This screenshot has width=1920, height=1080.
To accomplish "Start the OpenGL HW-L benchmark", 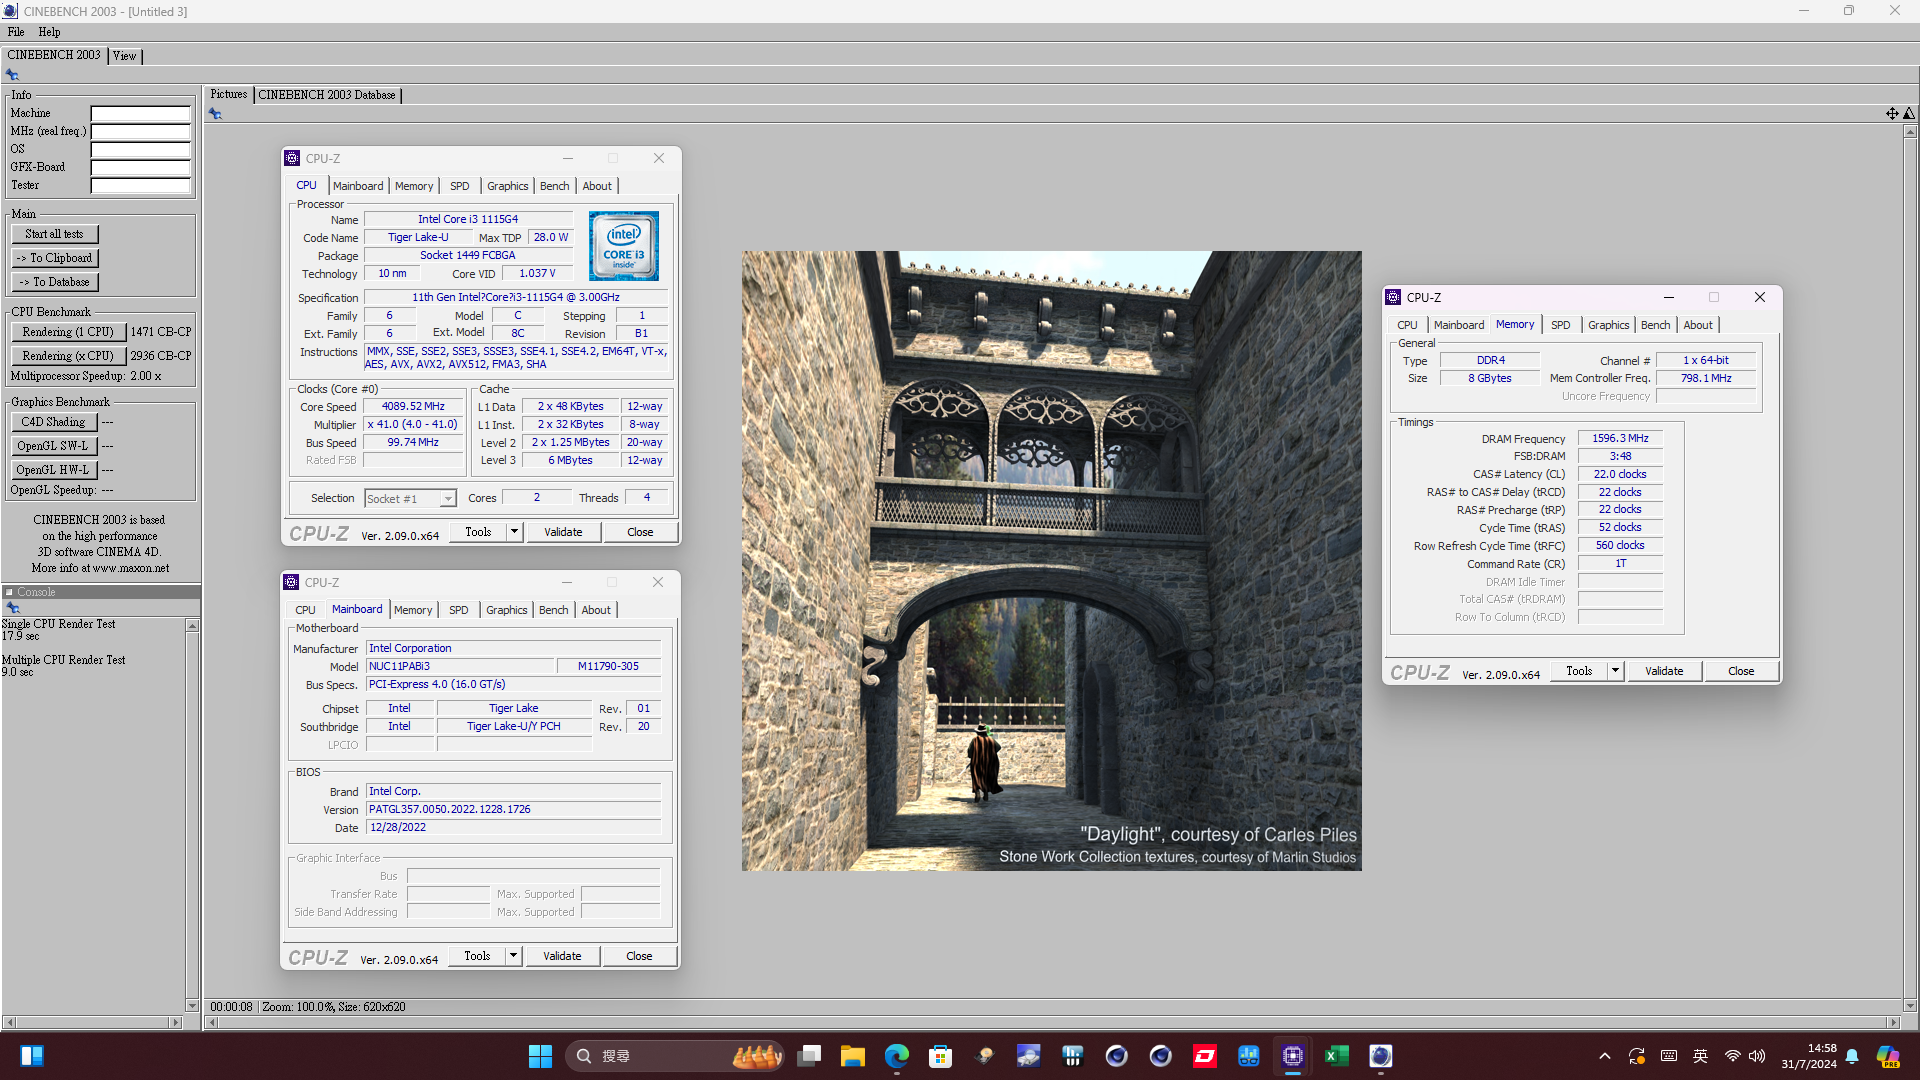I will pyautogui.click(x=54, y=470).
